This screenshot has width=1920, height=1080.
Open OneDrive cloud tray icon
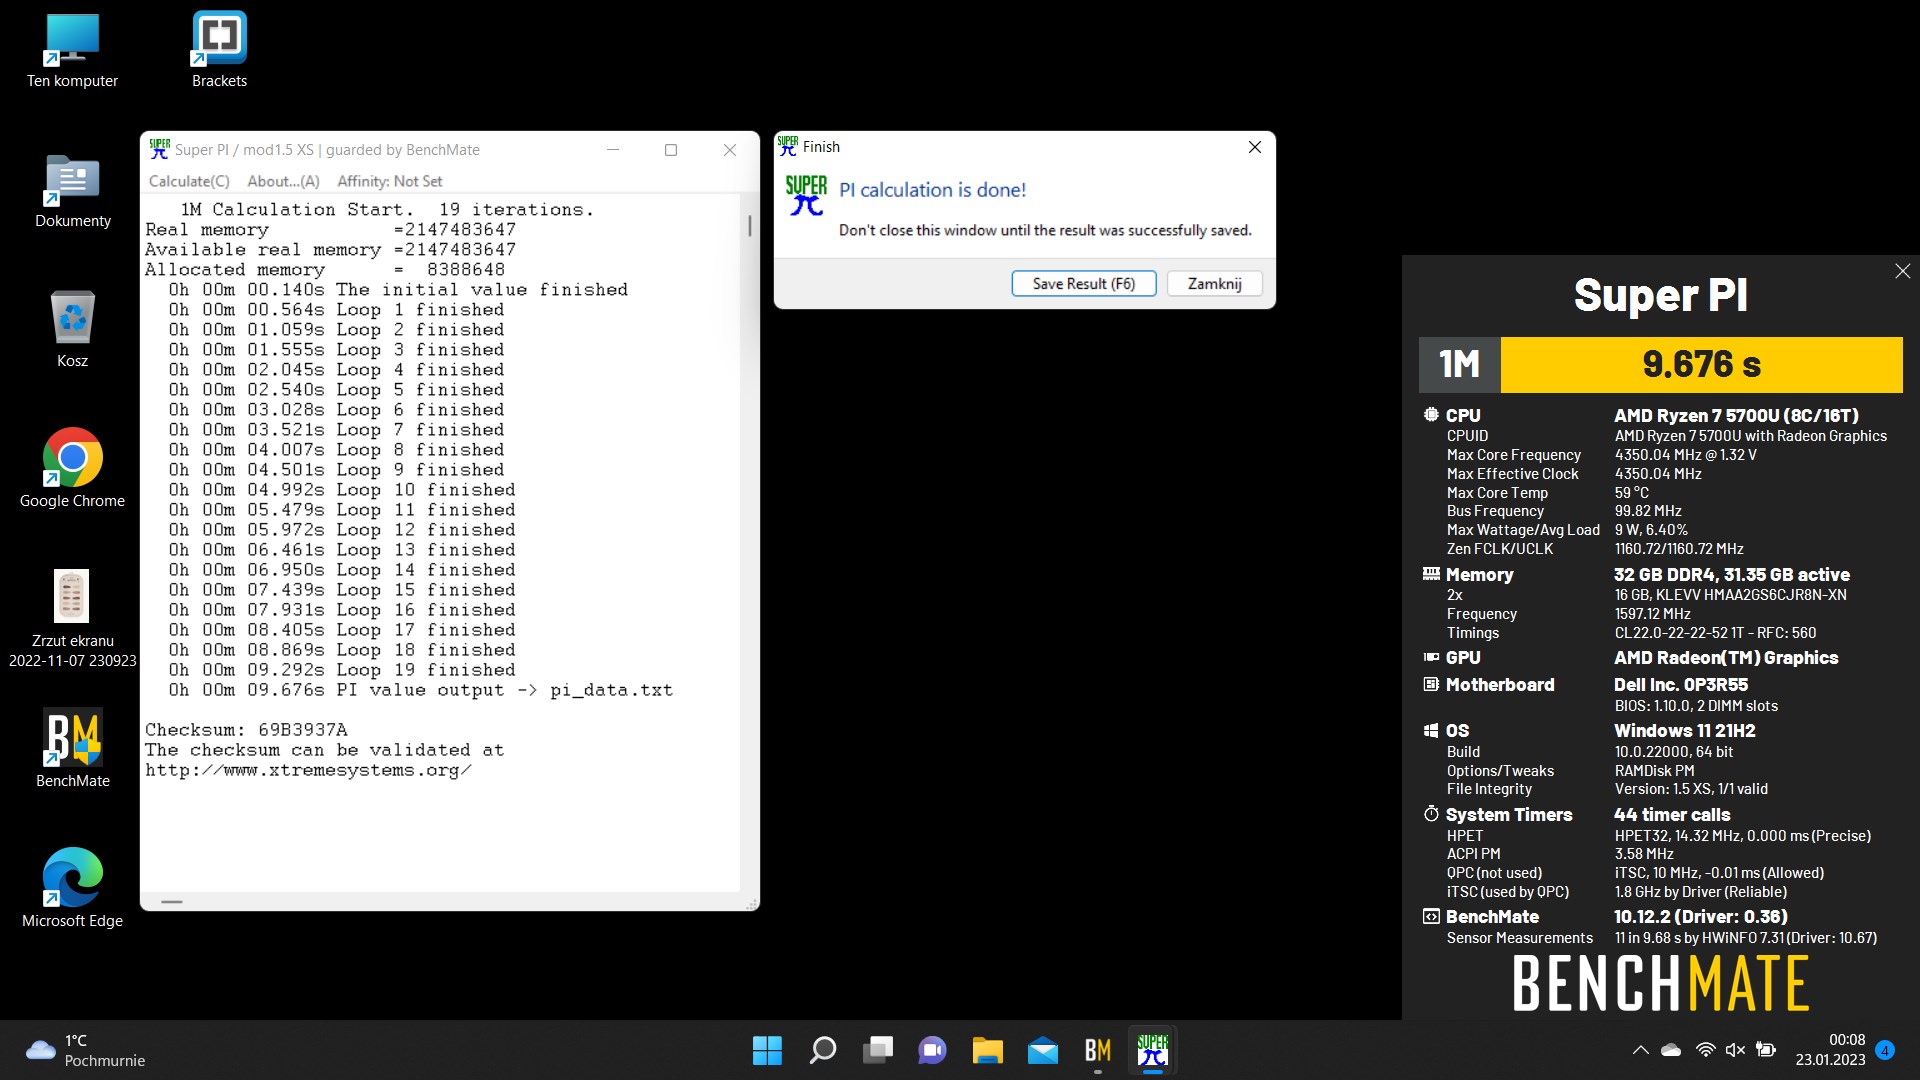coord(1671,1050)
